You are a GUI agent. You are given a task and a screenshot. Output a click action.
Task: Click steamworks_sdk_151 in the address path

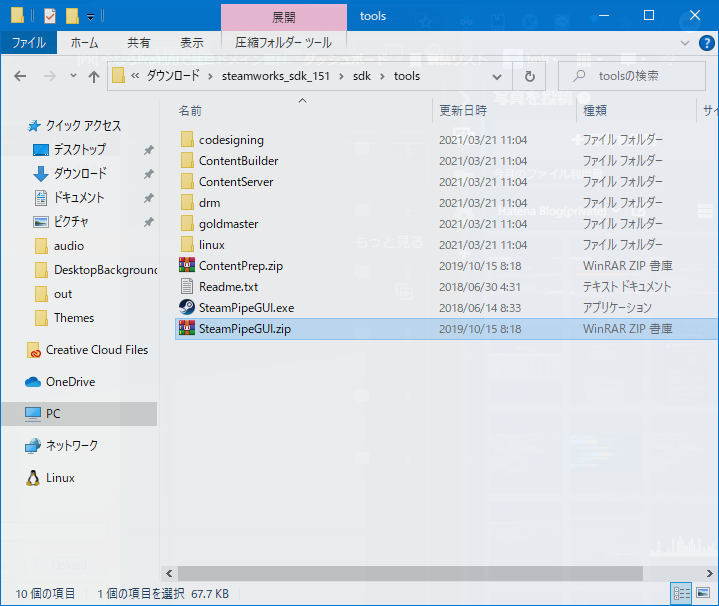(276, 76)
